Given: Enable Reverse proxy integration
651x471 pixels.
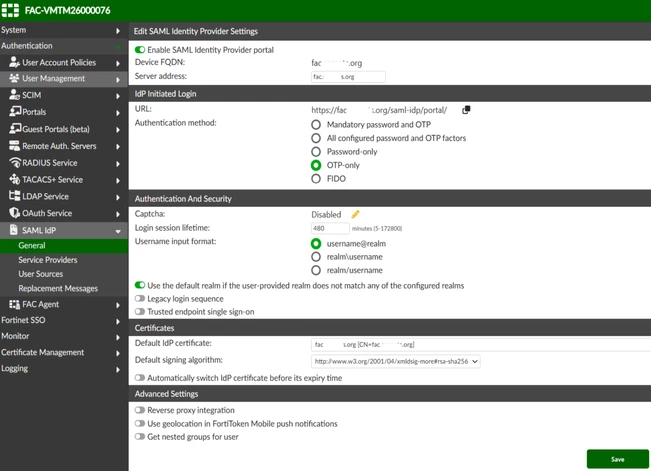Looking at the screenshot, I should point(140,410).
